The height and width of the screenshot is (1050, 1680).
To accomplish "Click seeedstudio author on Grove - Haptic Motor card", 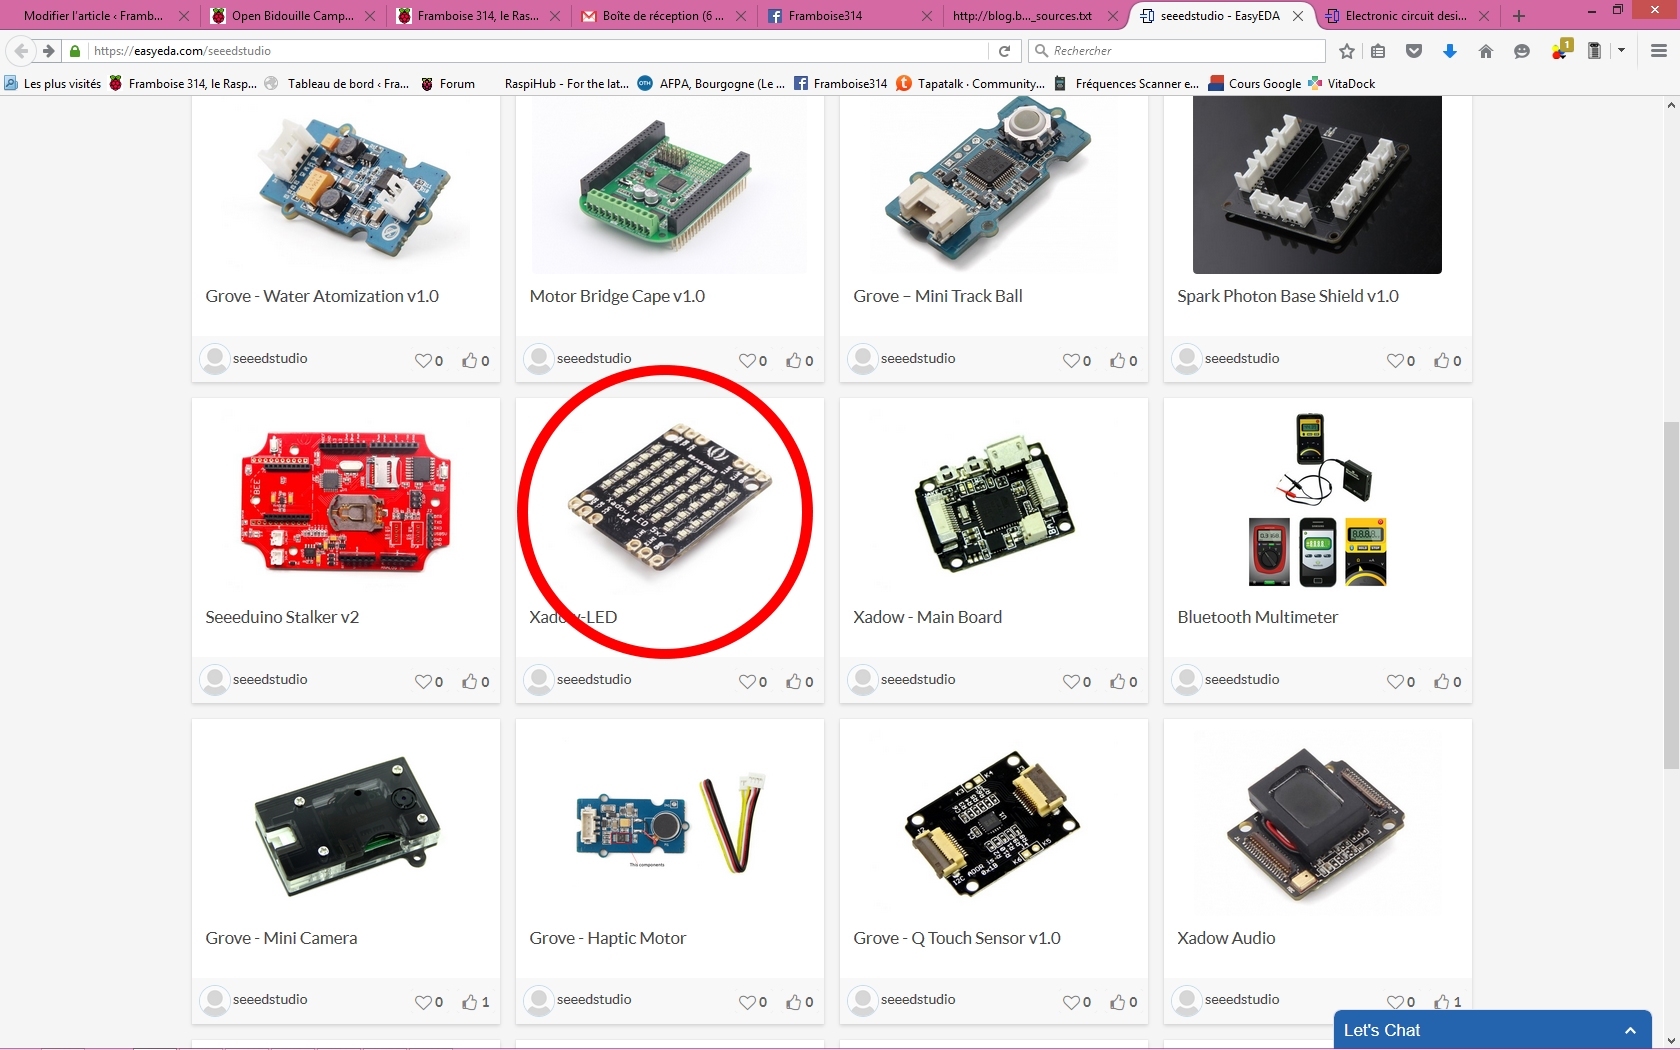I will point(594,999).
